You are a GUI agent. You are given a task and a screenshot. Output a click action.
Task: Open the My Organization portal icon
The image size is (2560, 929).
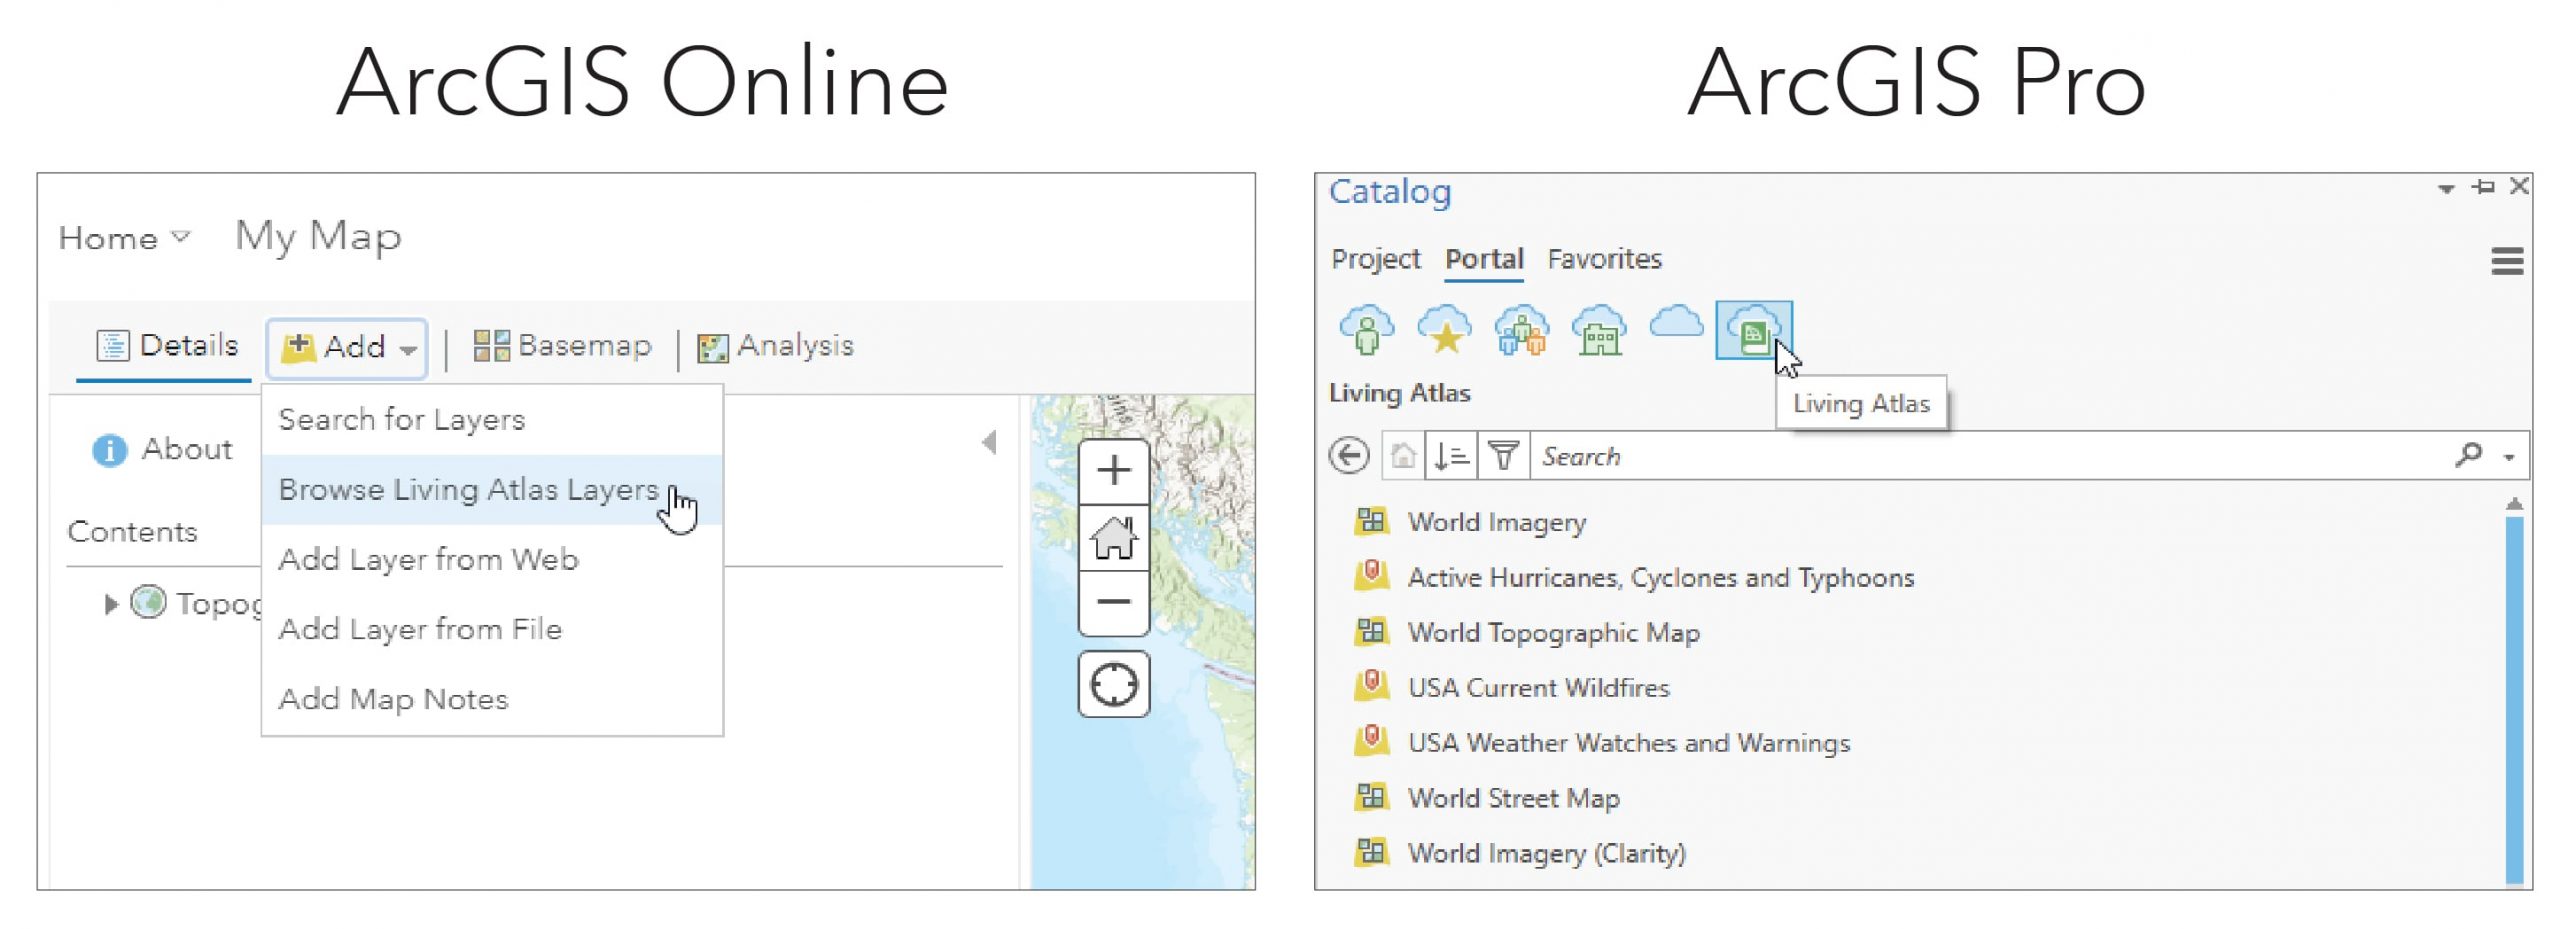click(x=1599, y=330)
